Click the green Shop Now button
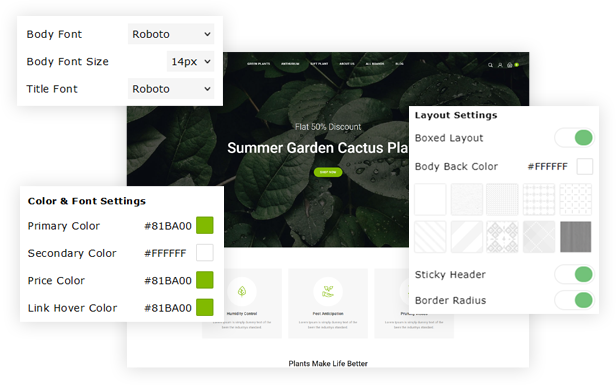 (328, 172)
